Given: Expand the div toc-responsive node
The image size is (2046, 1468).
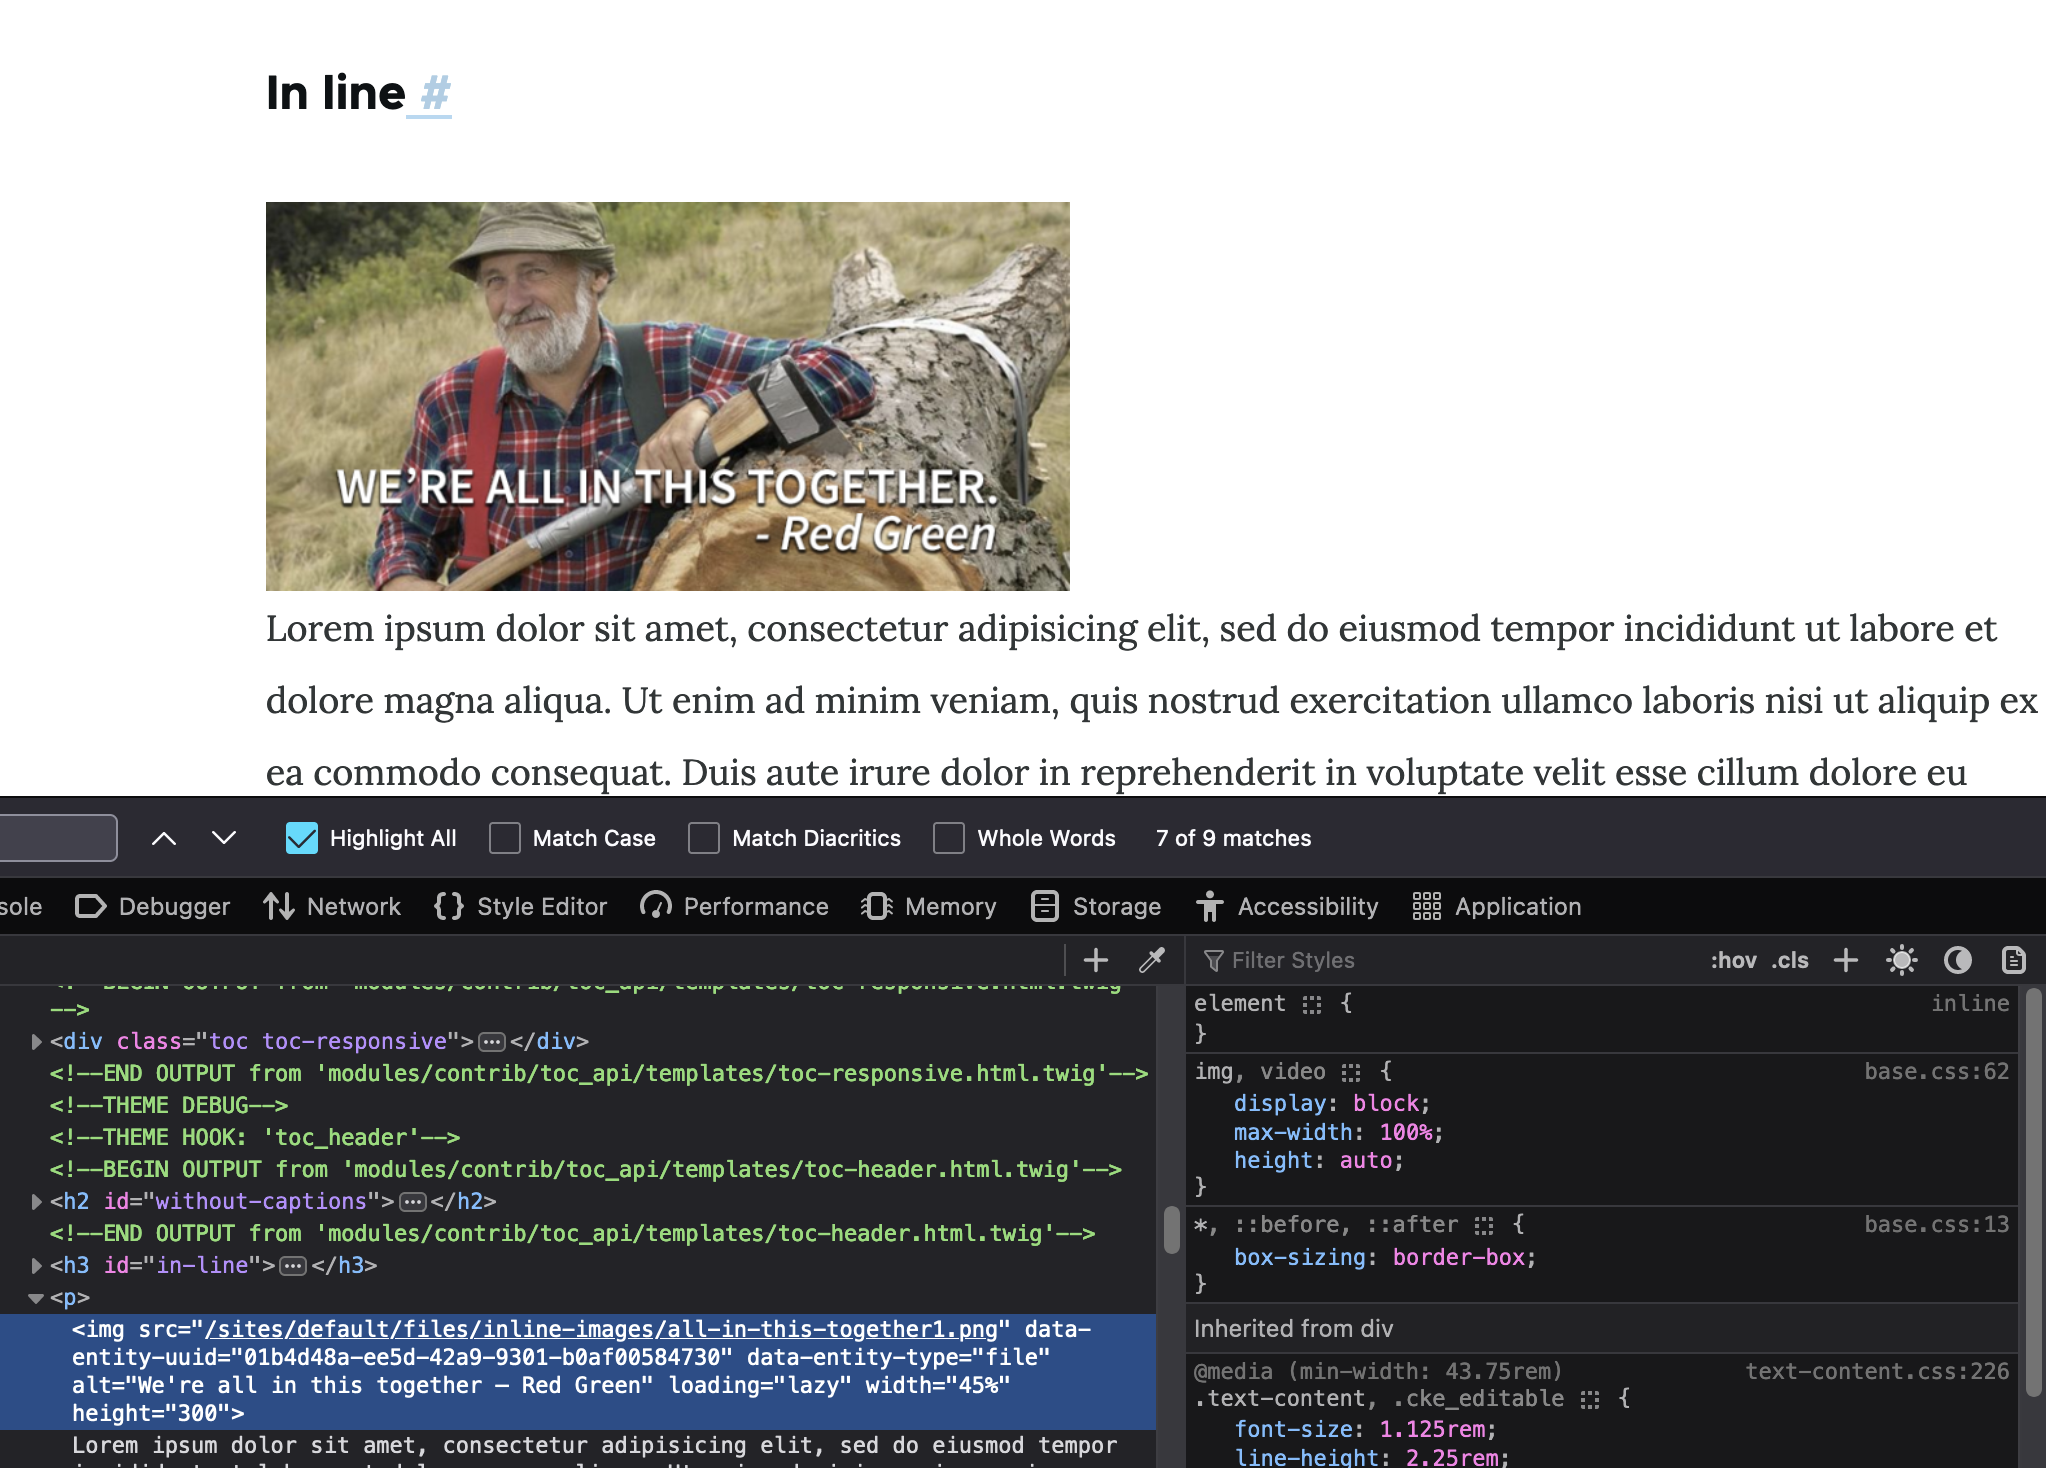Looking at the screenshot, I should (37, 1042).
